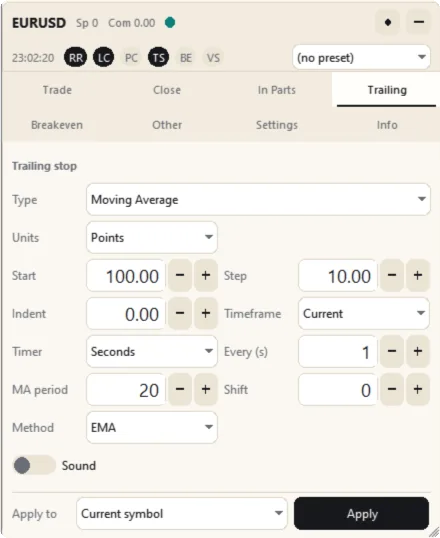Switch to the Trade tab
440x538 pixels.
tap(57, 90)
